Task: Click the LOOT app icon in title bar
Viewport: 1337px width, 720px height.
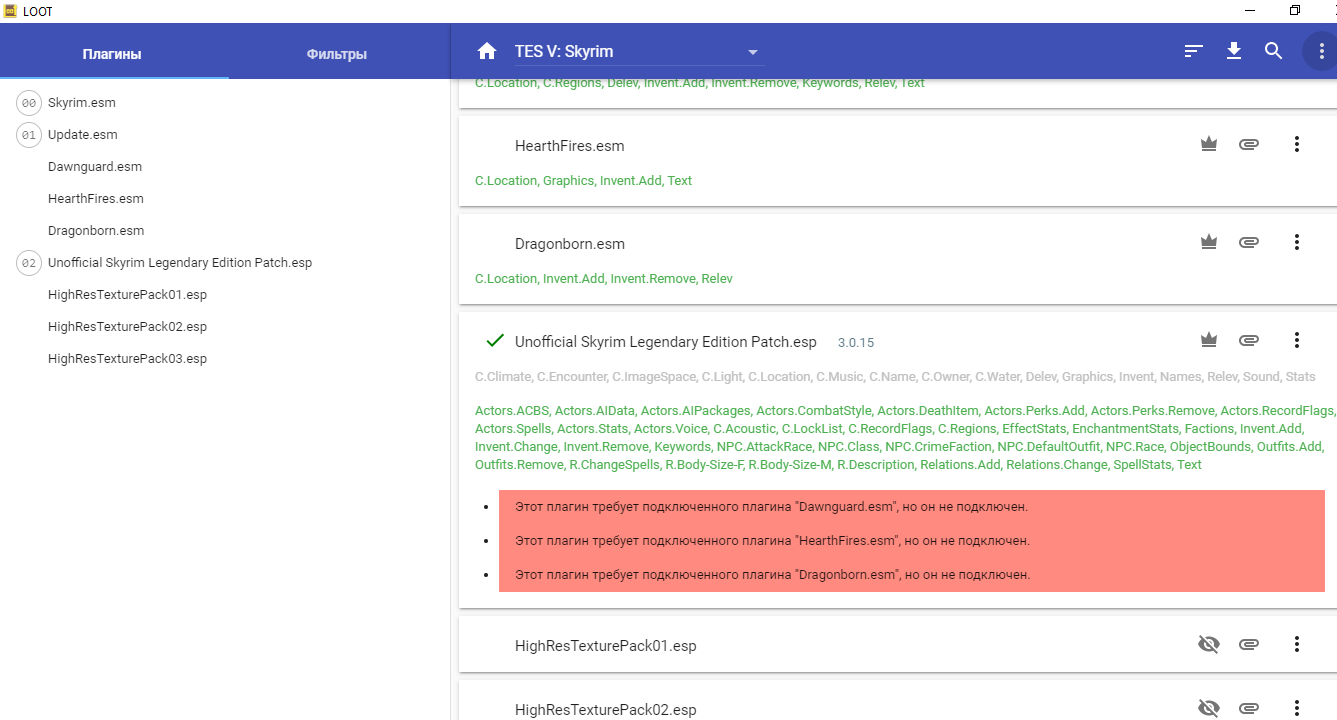Action: (x=10, y=11)
